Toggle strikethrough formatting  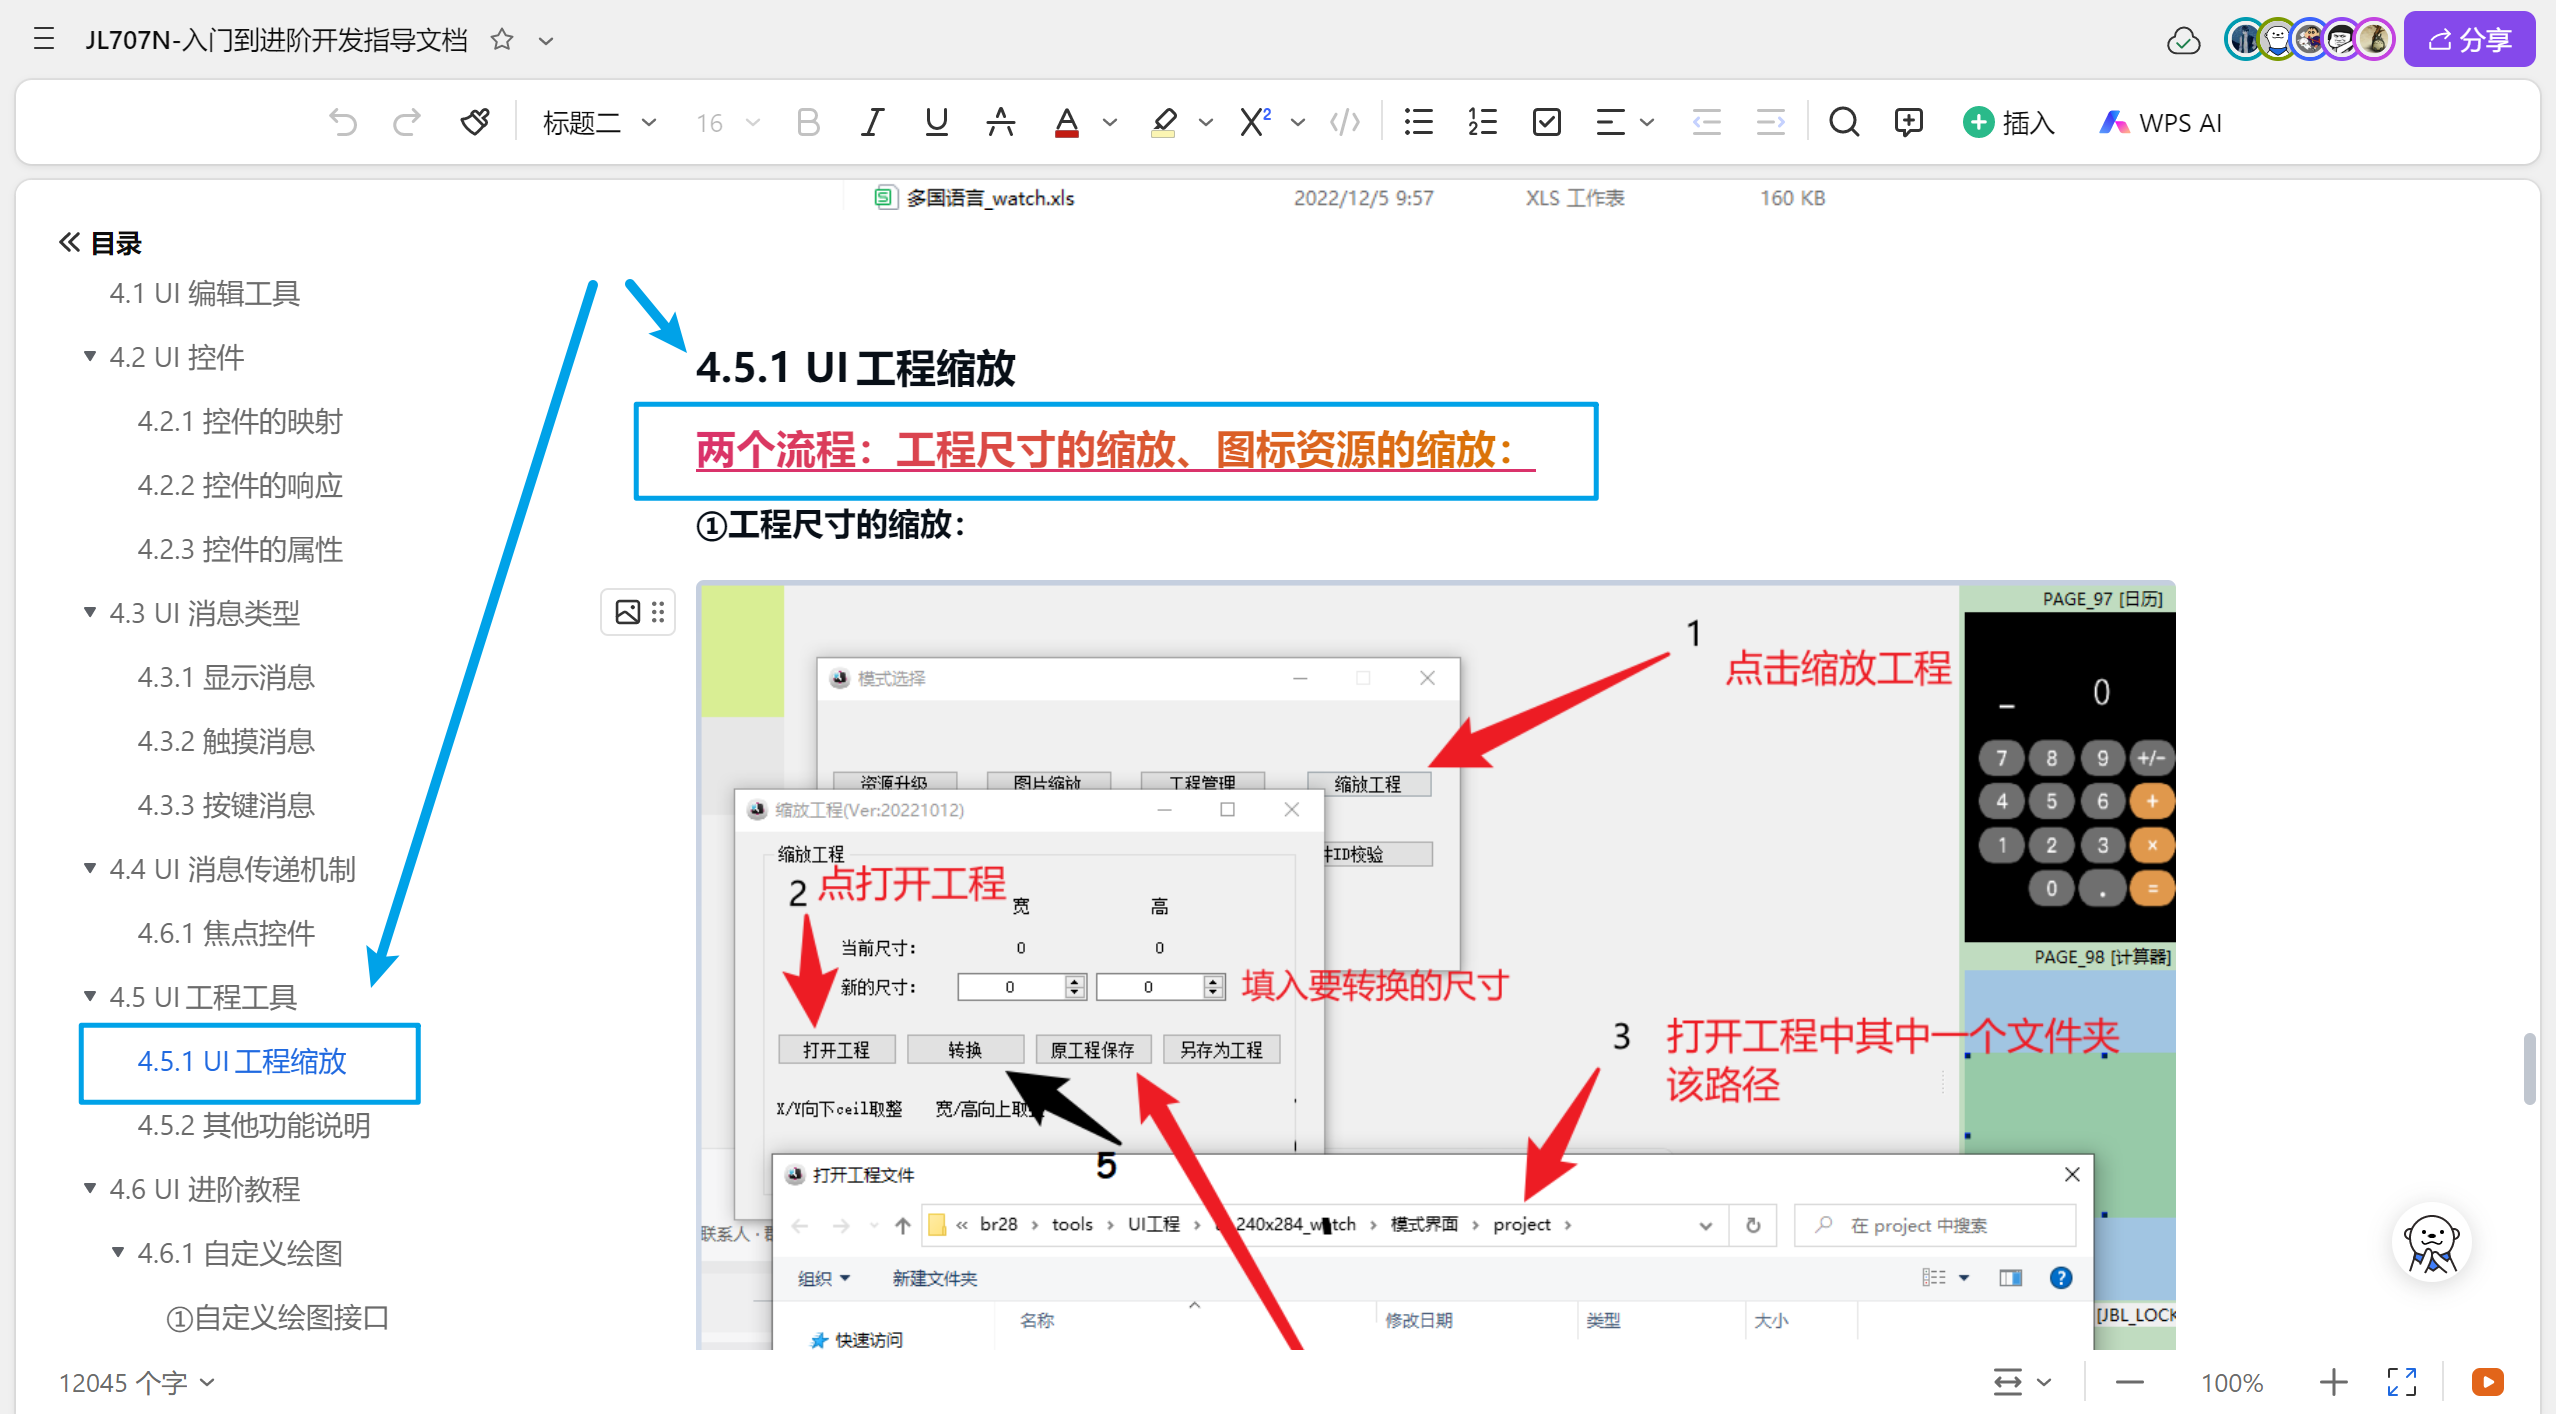coord(1000,123)
